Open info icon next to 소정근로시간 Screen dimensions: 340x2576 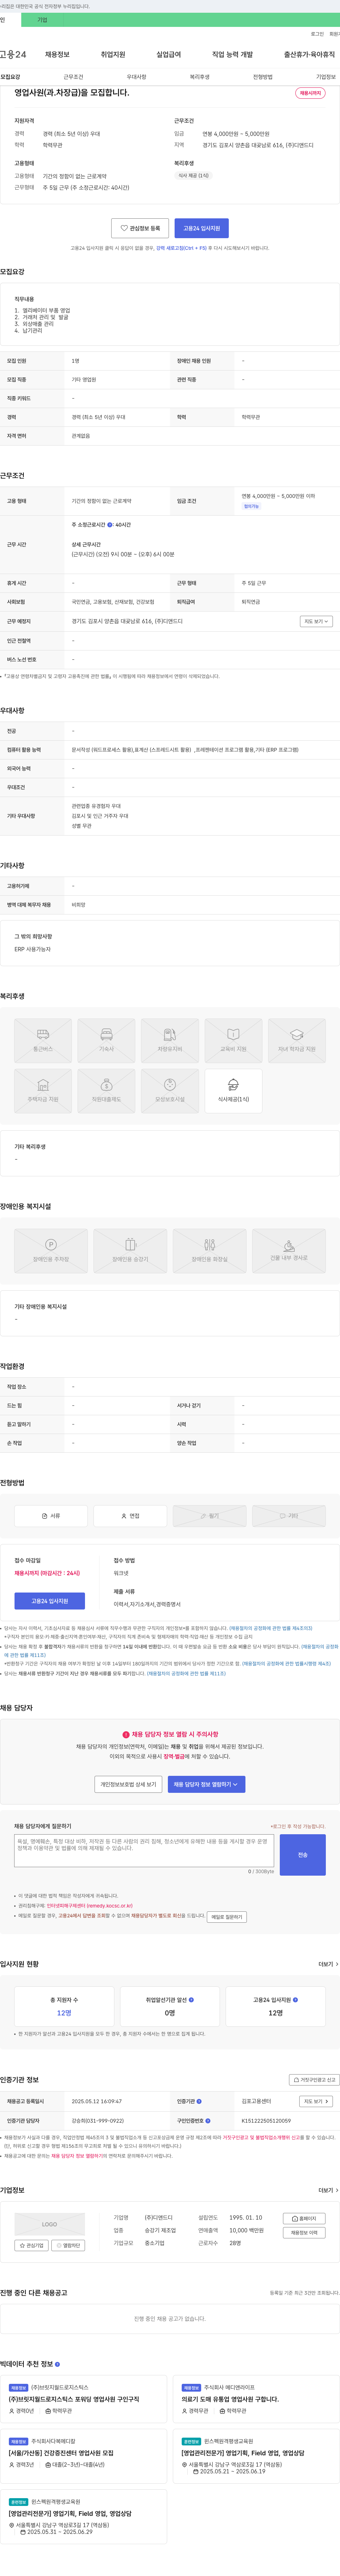[x=110, y=524]
